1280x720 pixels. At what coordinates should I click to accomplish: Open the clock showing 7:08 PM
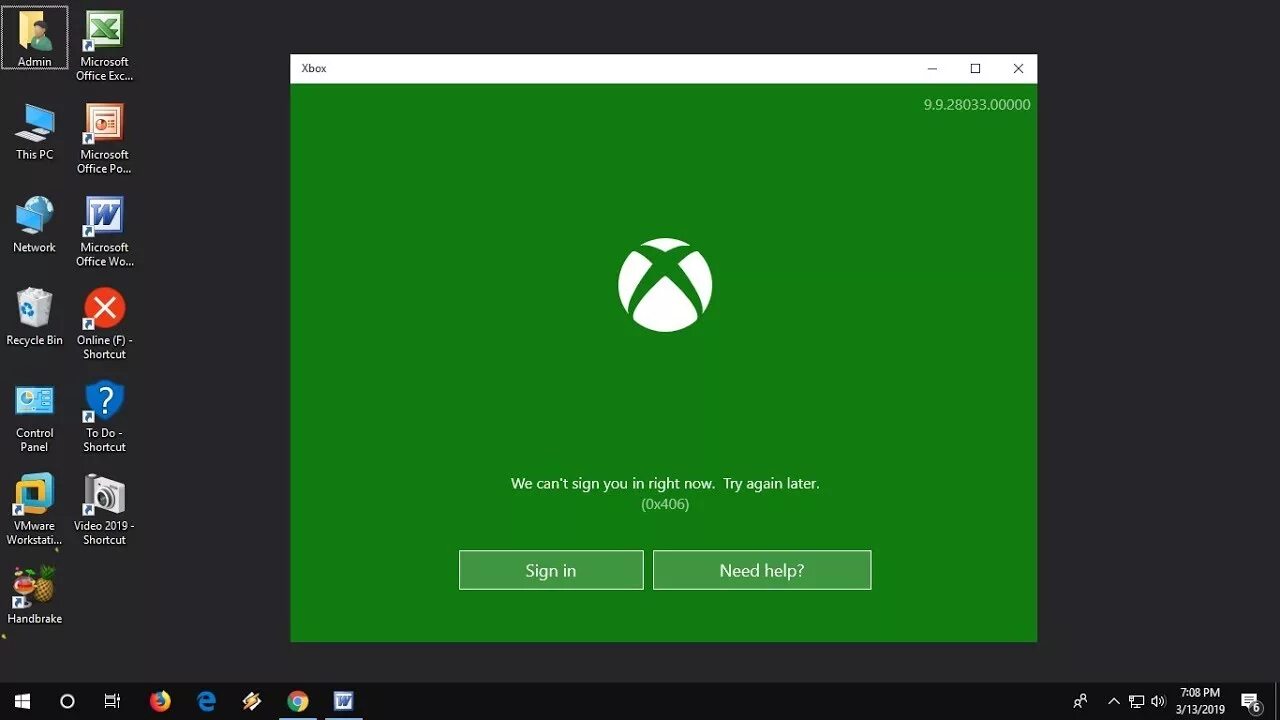[x=1201, y=701]
